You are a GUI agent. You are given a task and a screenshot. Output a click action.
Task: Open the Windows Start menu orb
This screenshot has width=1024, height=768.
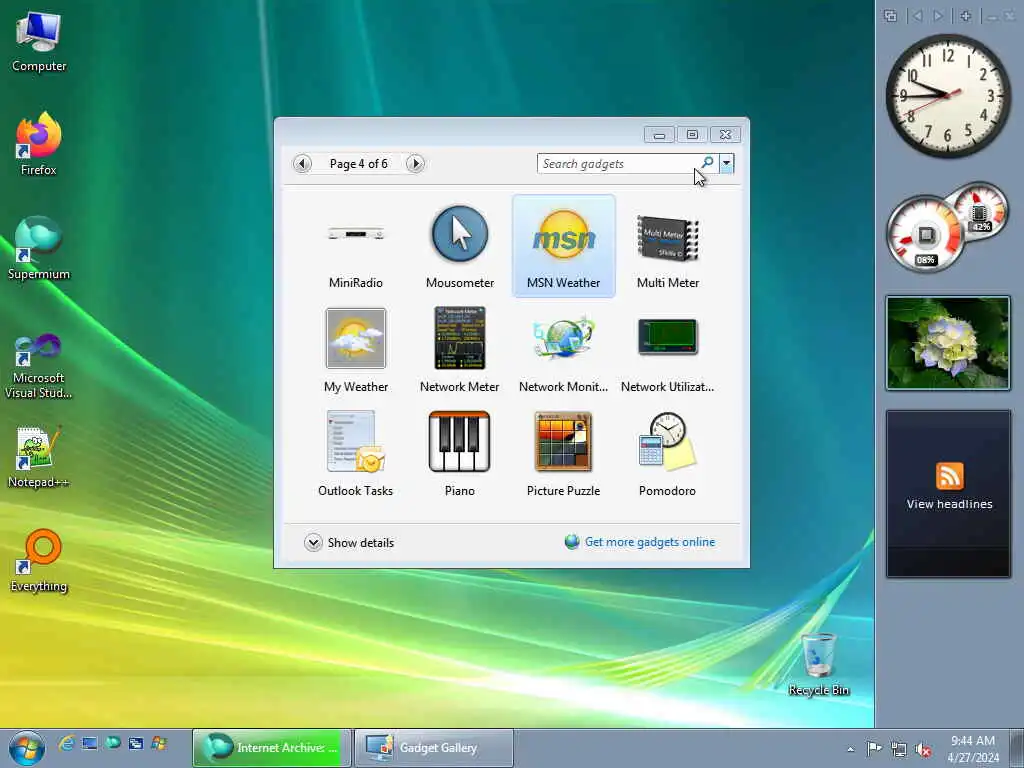tap(27, 748)
